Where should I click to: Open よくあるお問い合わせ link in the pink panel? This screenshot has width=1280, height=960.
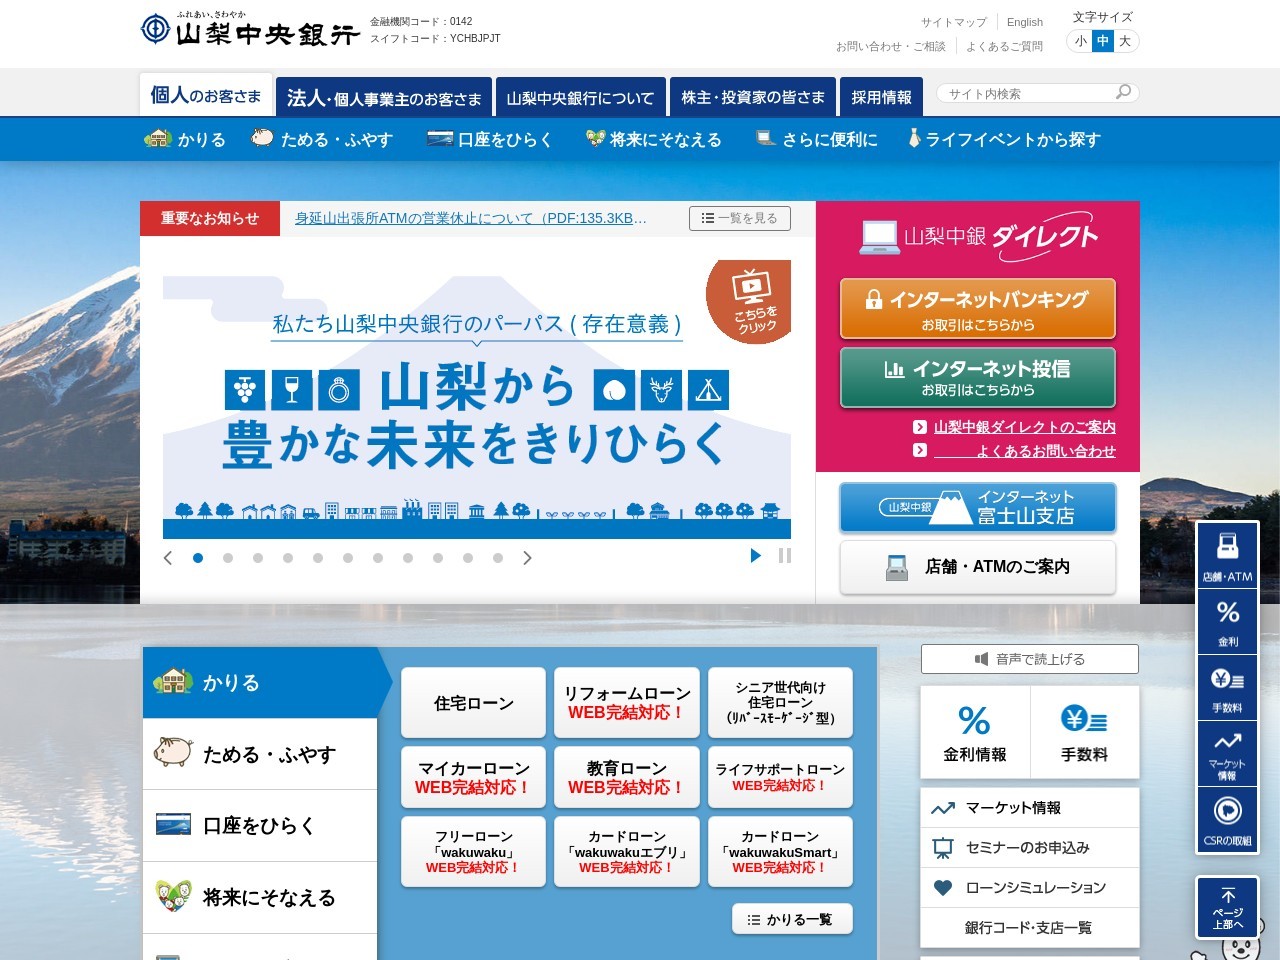[x=1025, y=451]
